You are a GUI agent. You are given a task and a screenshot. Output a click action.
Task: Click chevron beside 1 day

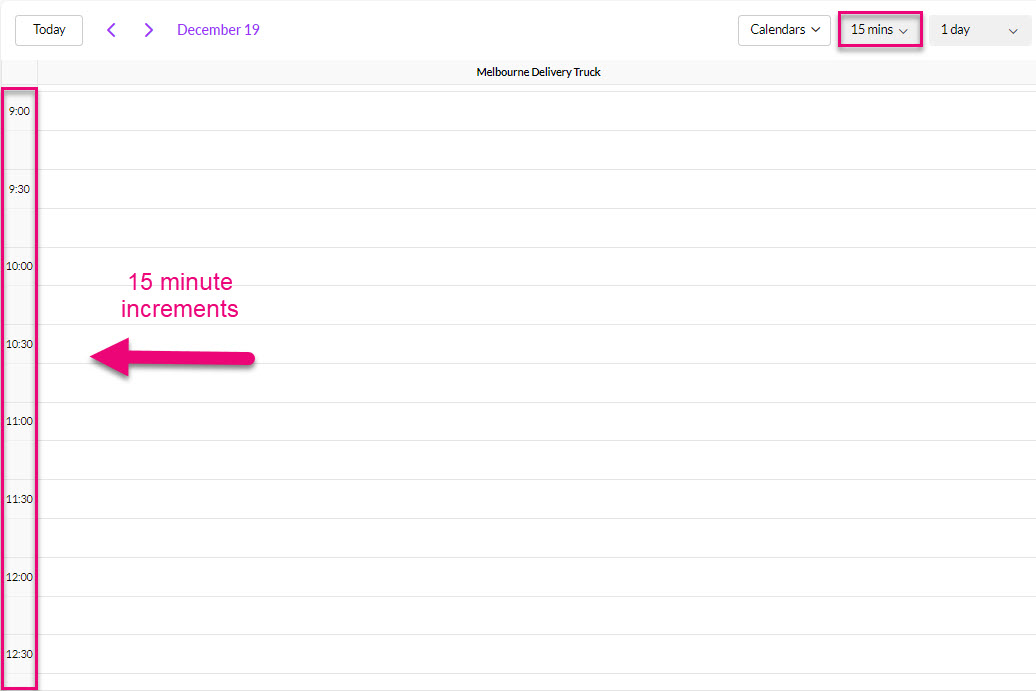tap(1013, 31)
